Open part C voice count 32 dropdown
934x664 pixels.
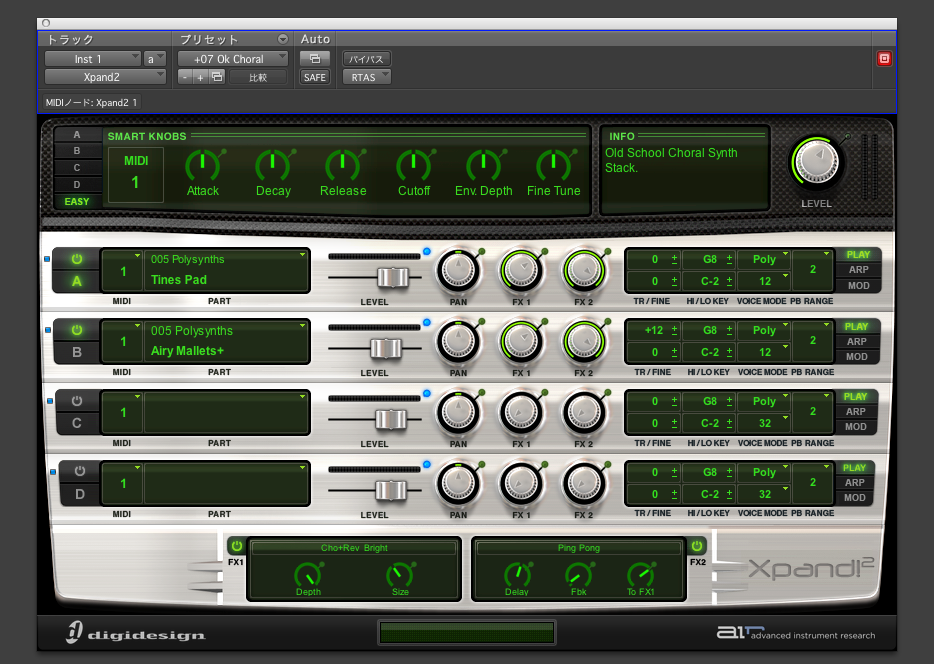coord(764,423)
